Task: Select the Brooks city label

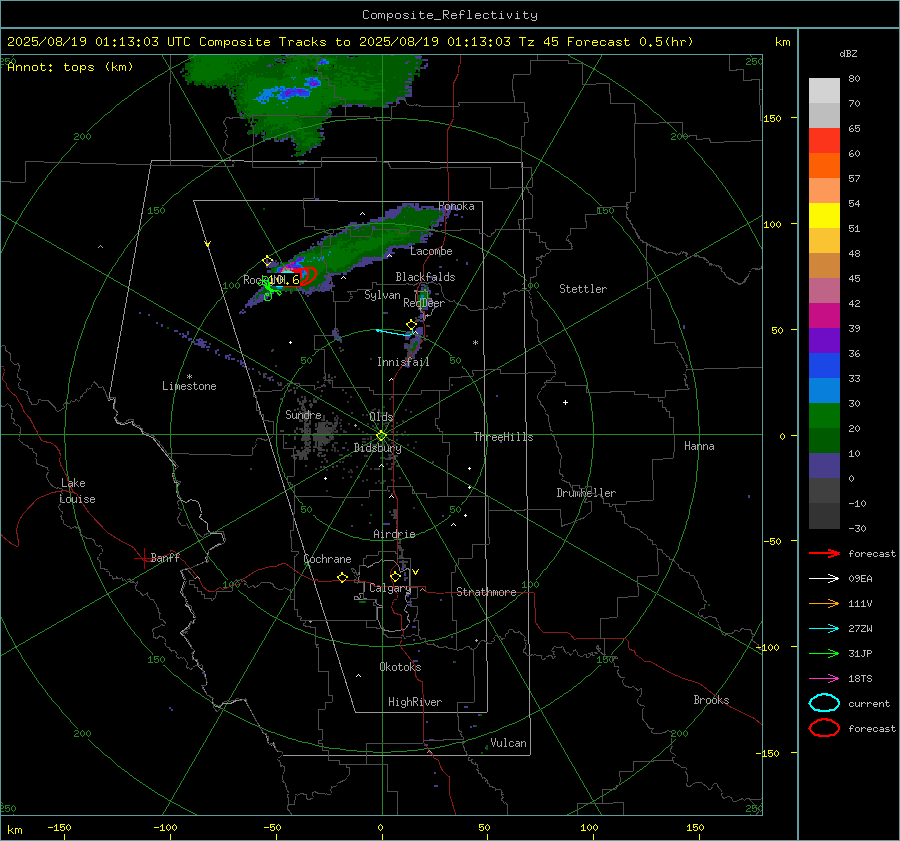Action: [x=711, y=700]
